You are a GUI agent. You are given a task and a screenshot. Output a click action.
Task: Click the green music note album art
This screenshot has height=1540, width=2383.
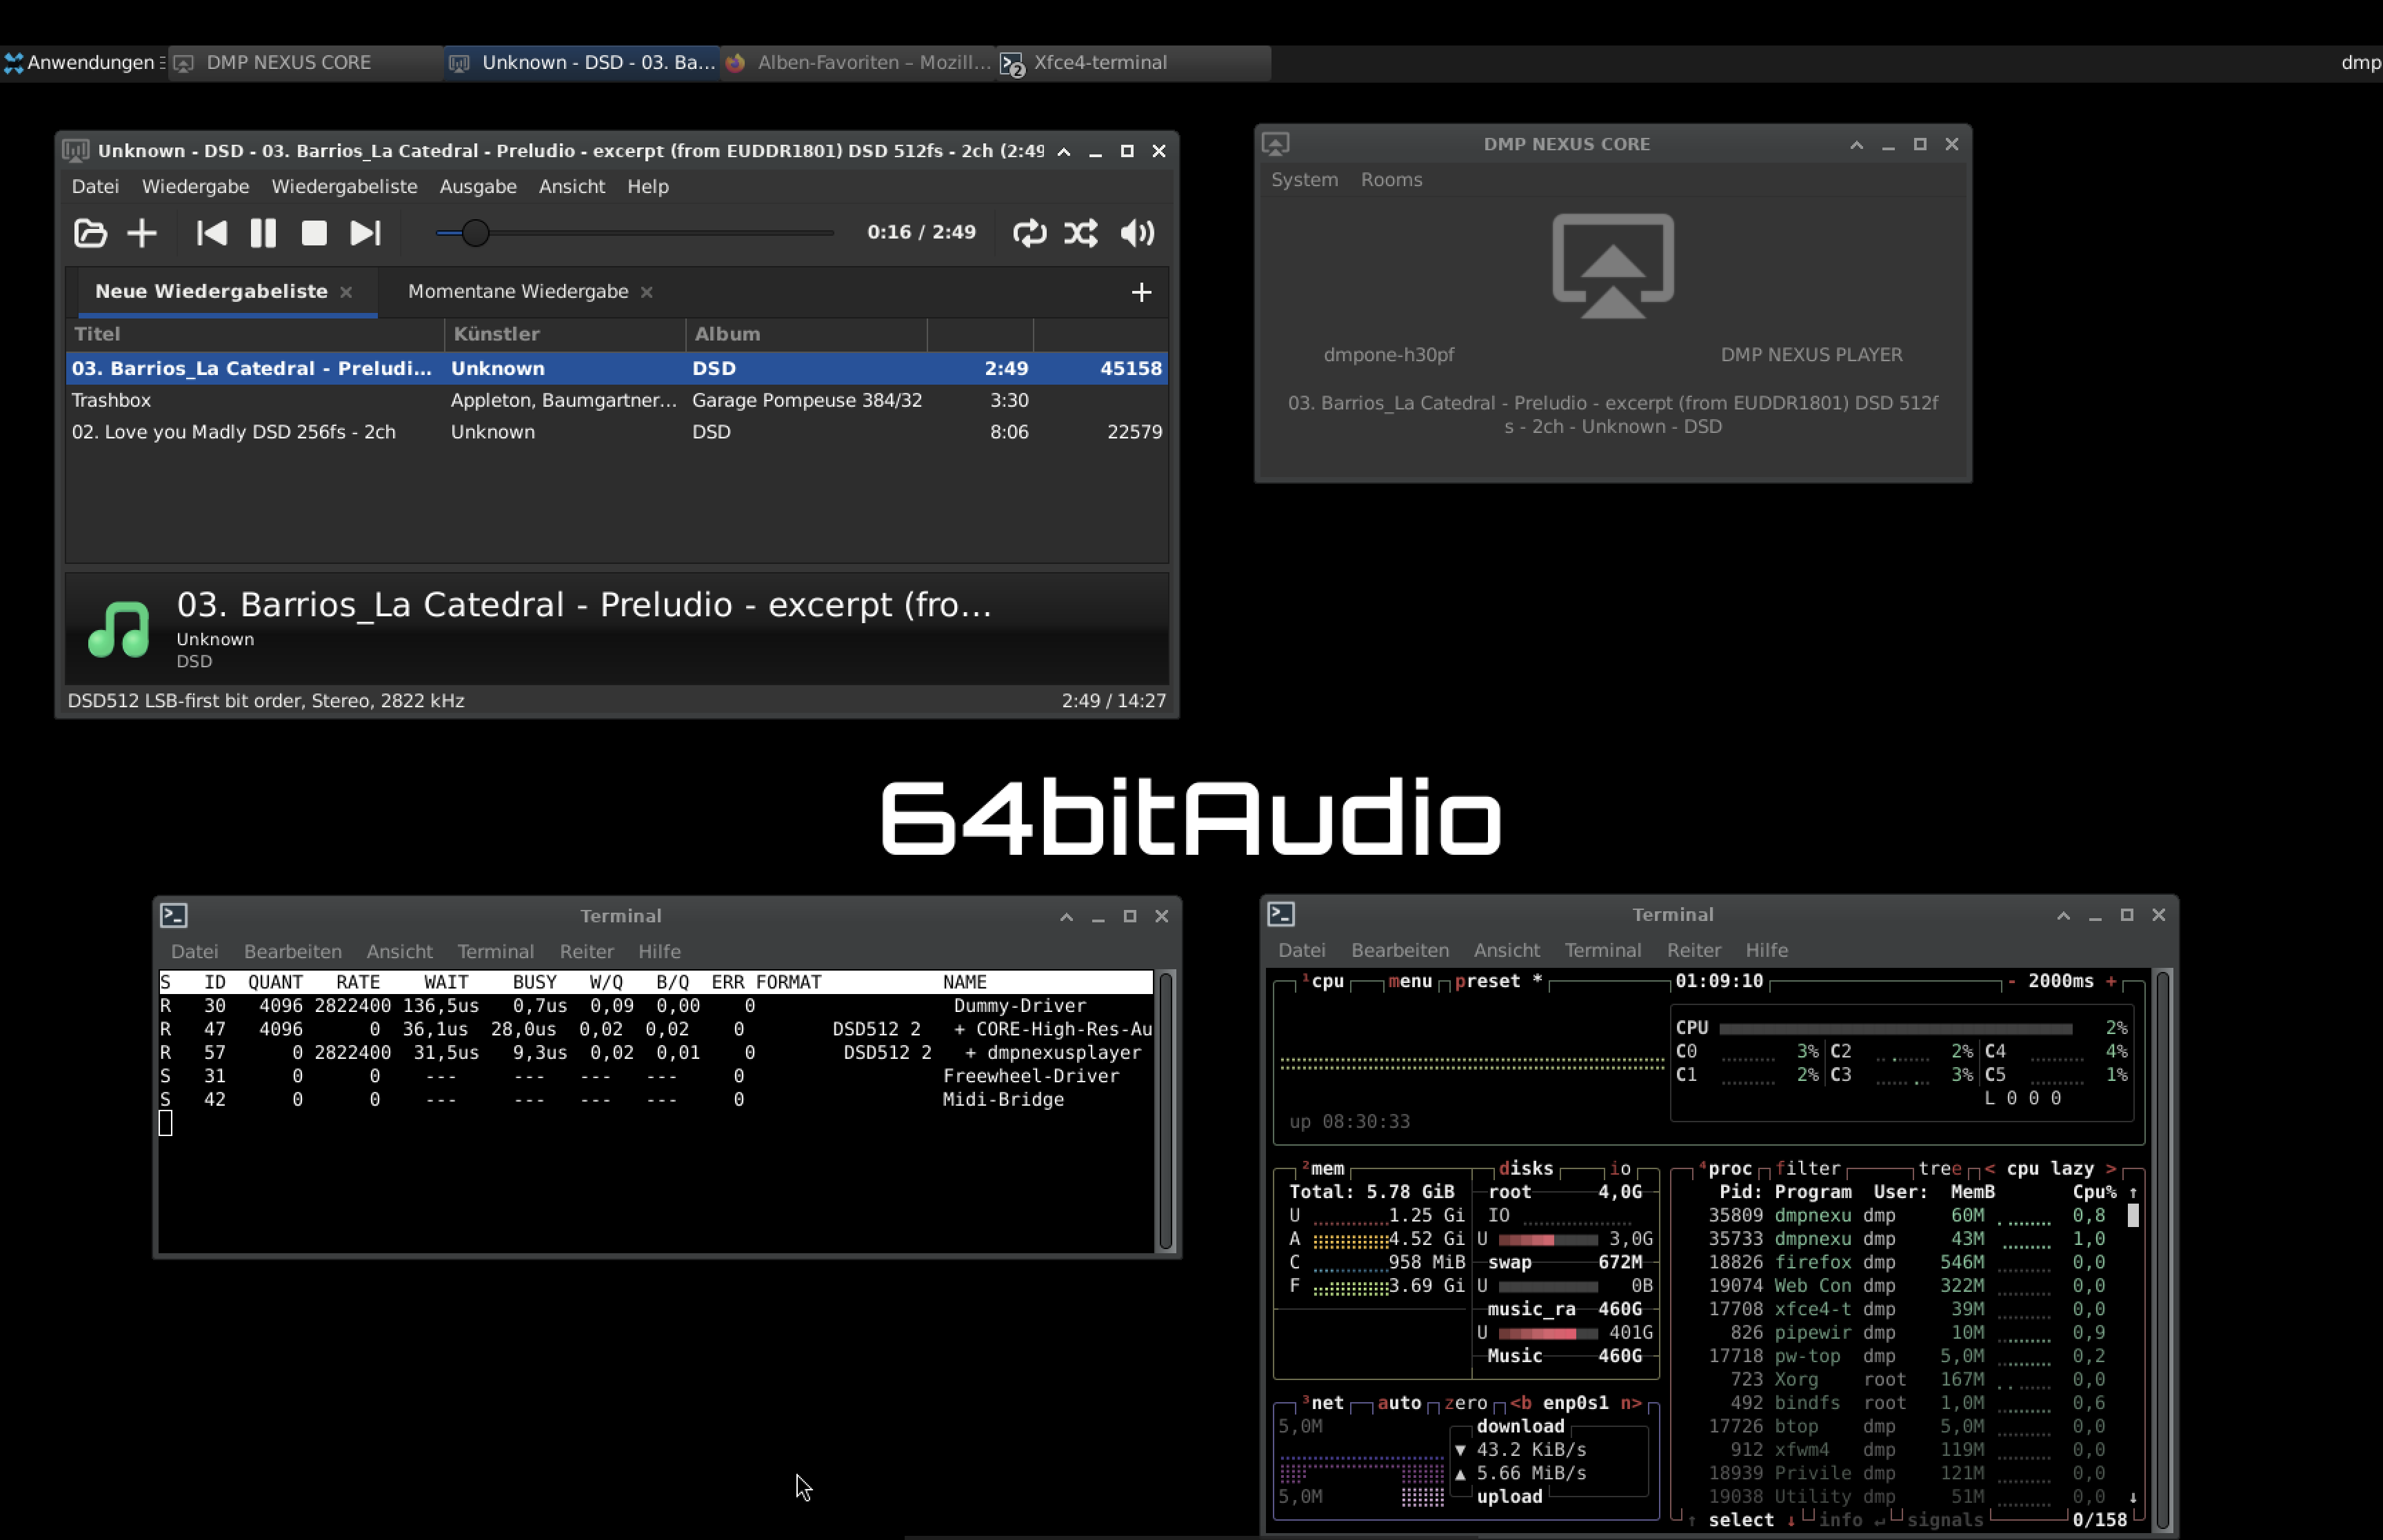[119, 628]
